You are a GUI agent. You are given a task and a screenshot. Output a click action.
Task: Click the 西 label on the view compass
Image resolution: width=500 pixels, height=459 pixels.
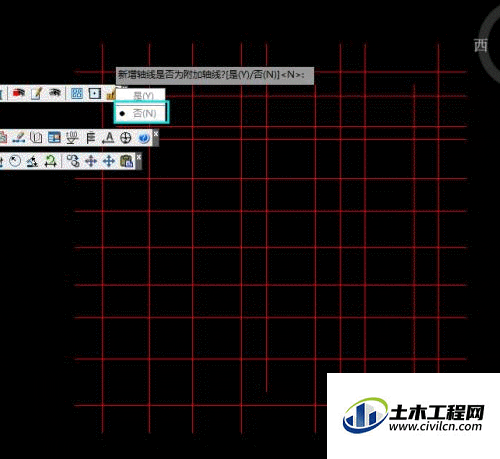(x=481, y=45)
